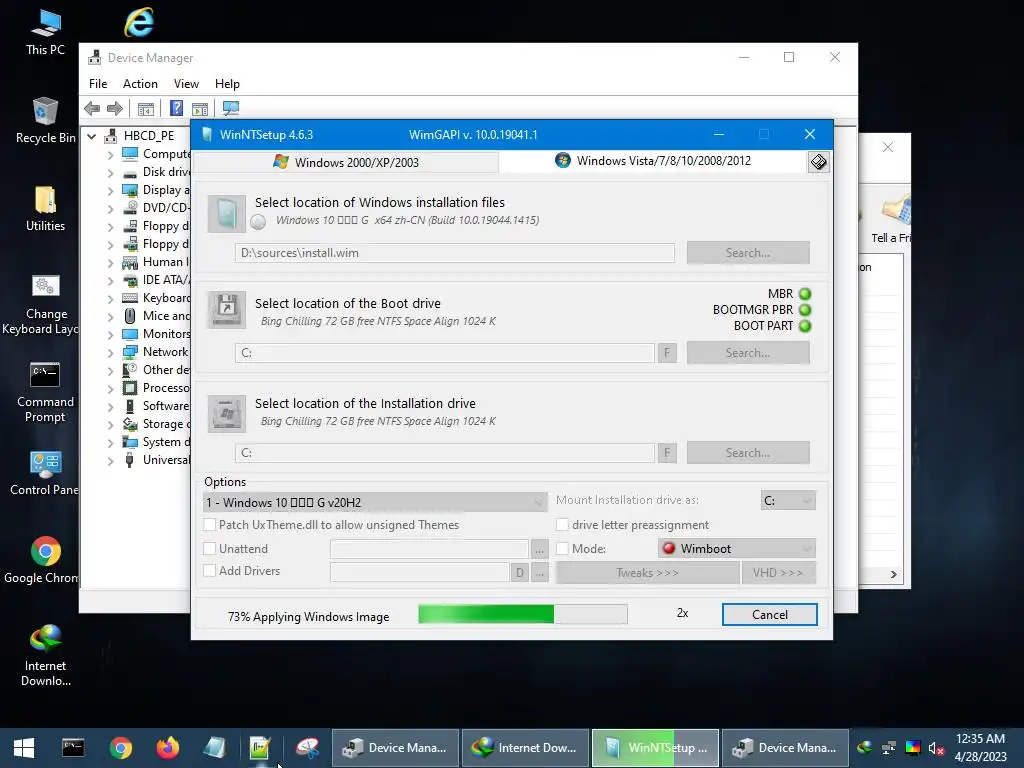The width and height of the screenshot is (1024, 768).
Task: Click F format button beside Boot drive
Action: click(x=667, y=353)
